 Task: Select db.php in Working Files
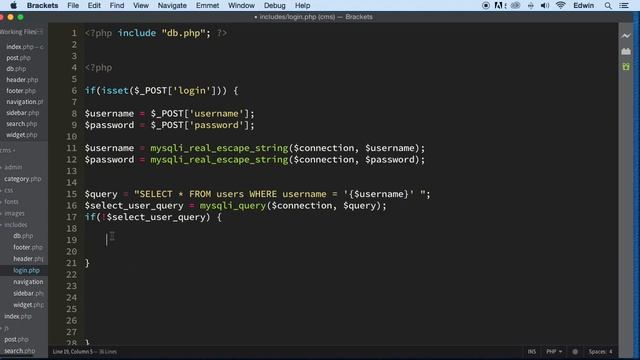[16, 69]
